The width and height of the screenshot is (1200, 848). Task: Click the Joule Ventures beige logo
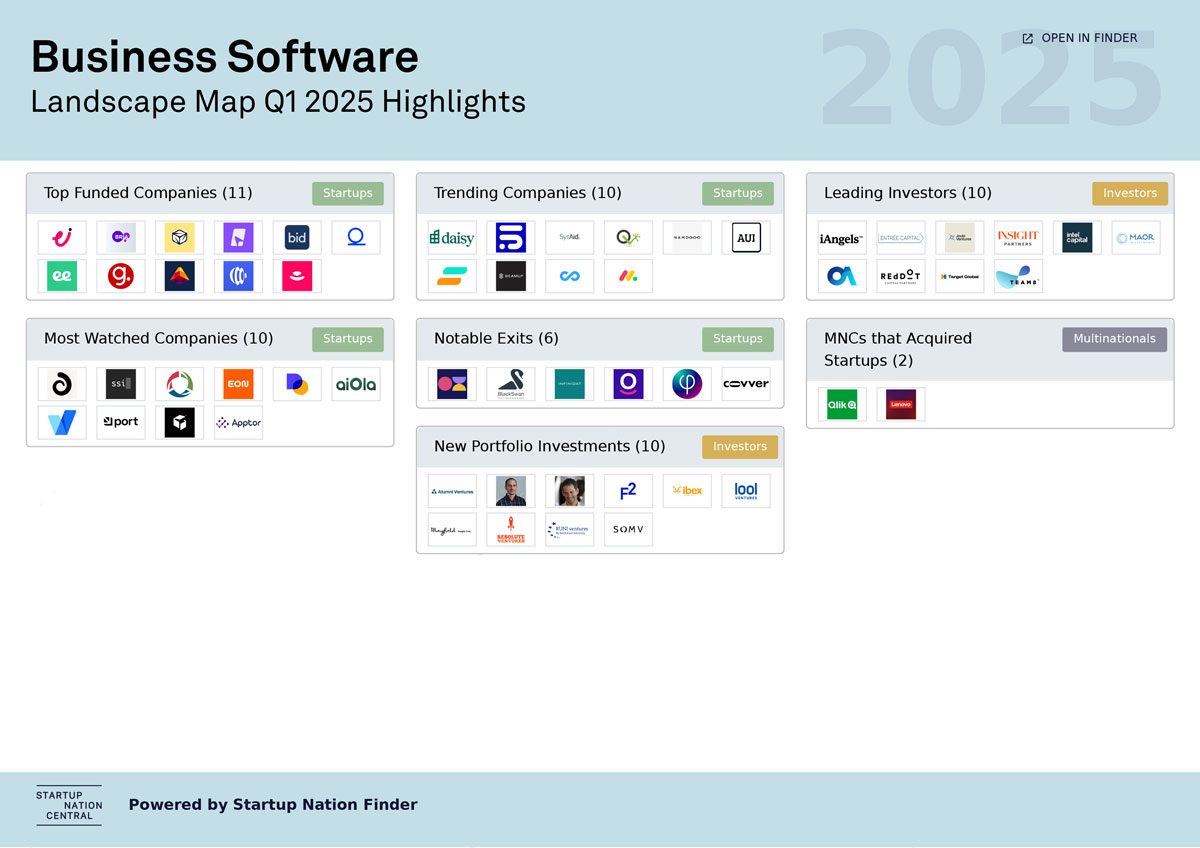click(960, 237)
